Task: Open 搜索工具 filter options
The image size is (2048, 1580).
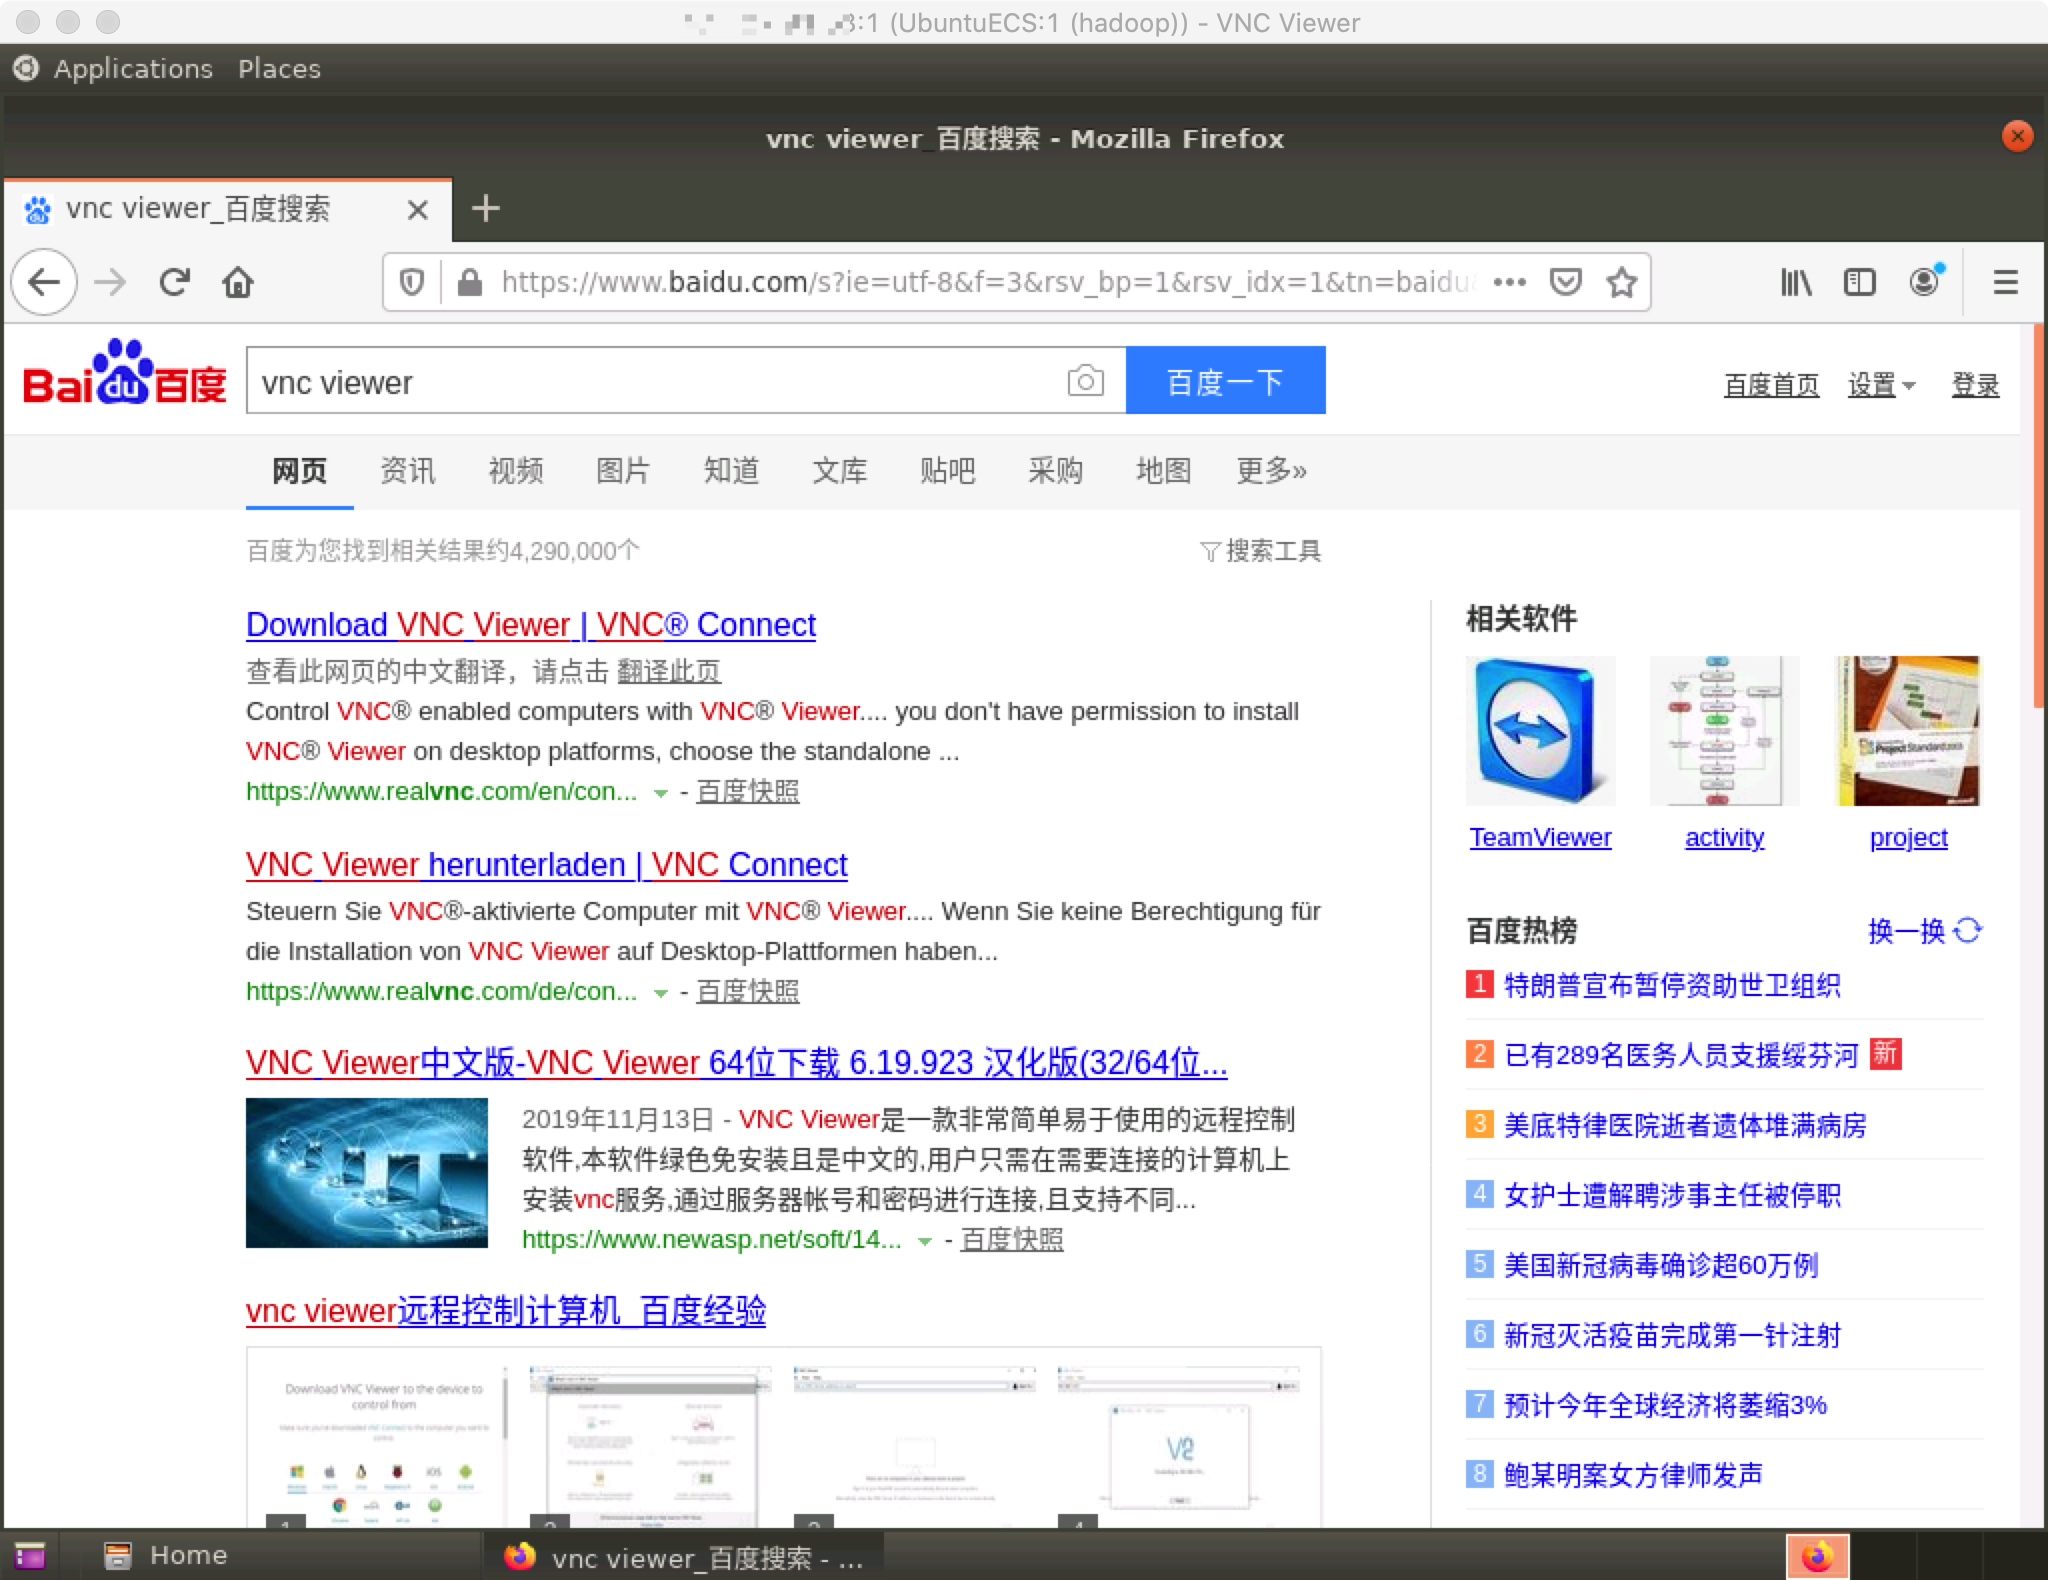Action: pyautogui.click(x=1260, y=551)
